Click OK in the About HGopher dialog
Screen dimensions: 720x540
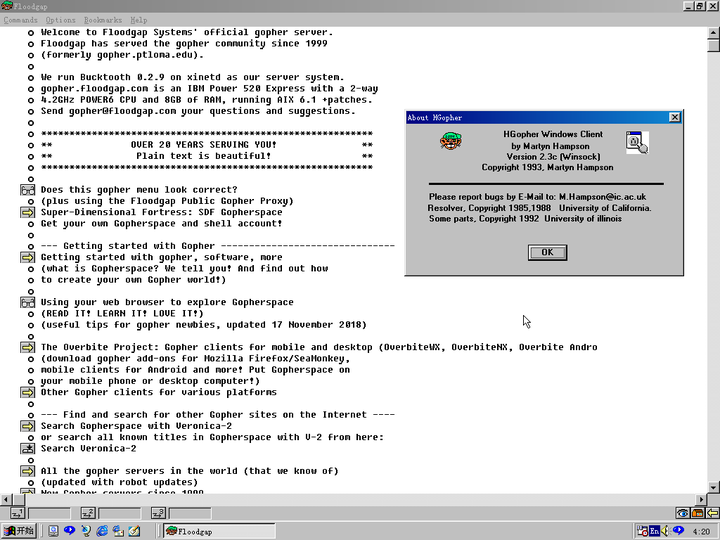547,252
